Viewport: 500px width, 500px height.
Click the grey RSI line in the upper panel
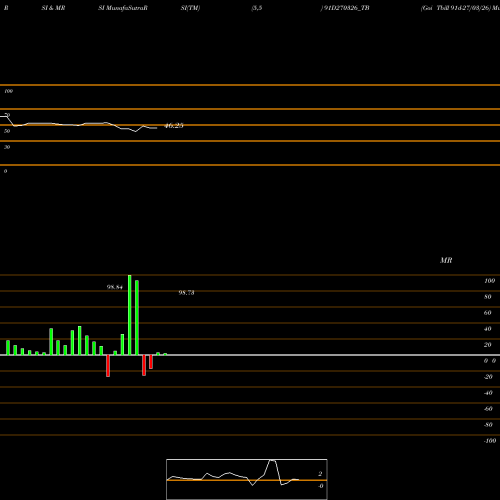tap(78, 124)
